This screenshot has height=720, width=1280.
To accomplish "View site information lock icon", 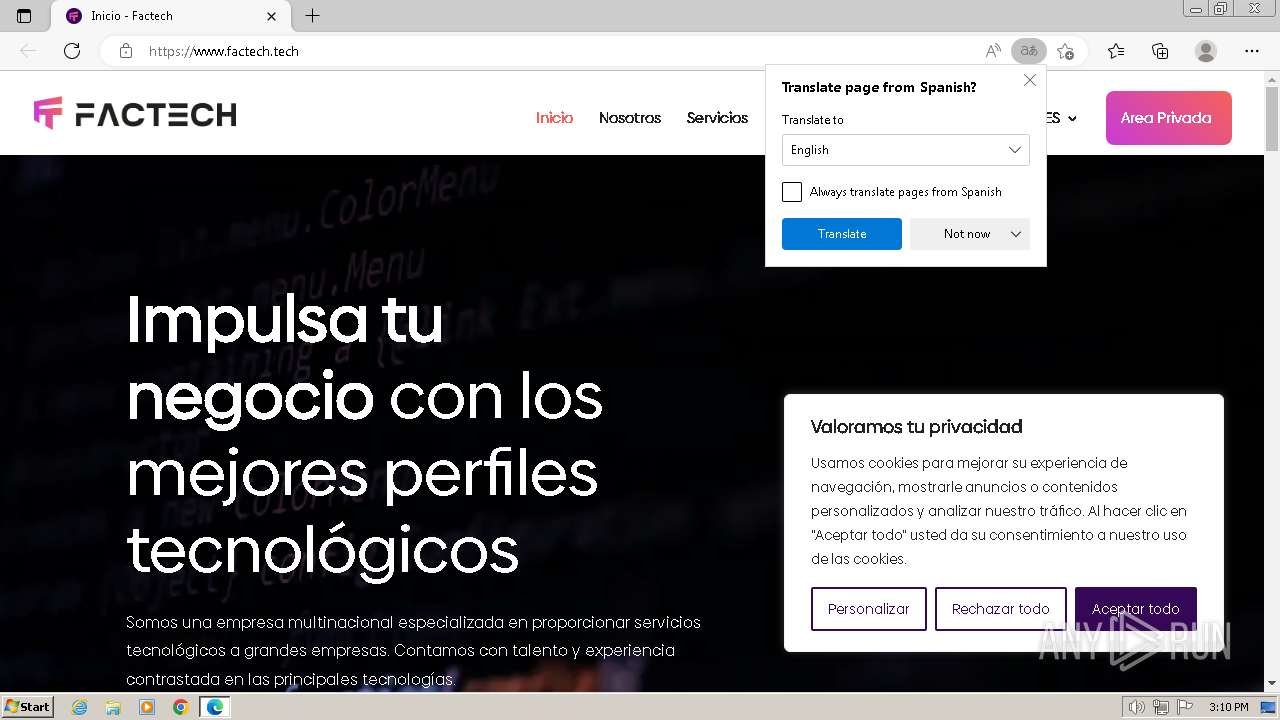I will (x=126, y=51).
